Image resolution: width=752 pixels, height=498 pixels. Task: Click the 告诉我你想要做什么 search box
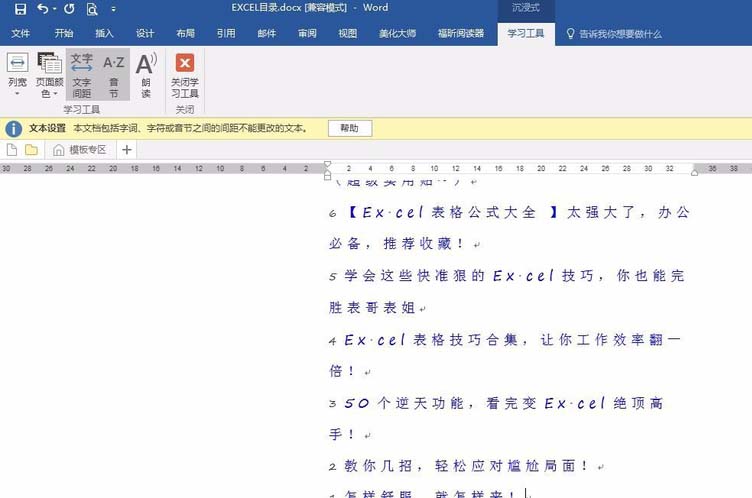pos(614,34)
